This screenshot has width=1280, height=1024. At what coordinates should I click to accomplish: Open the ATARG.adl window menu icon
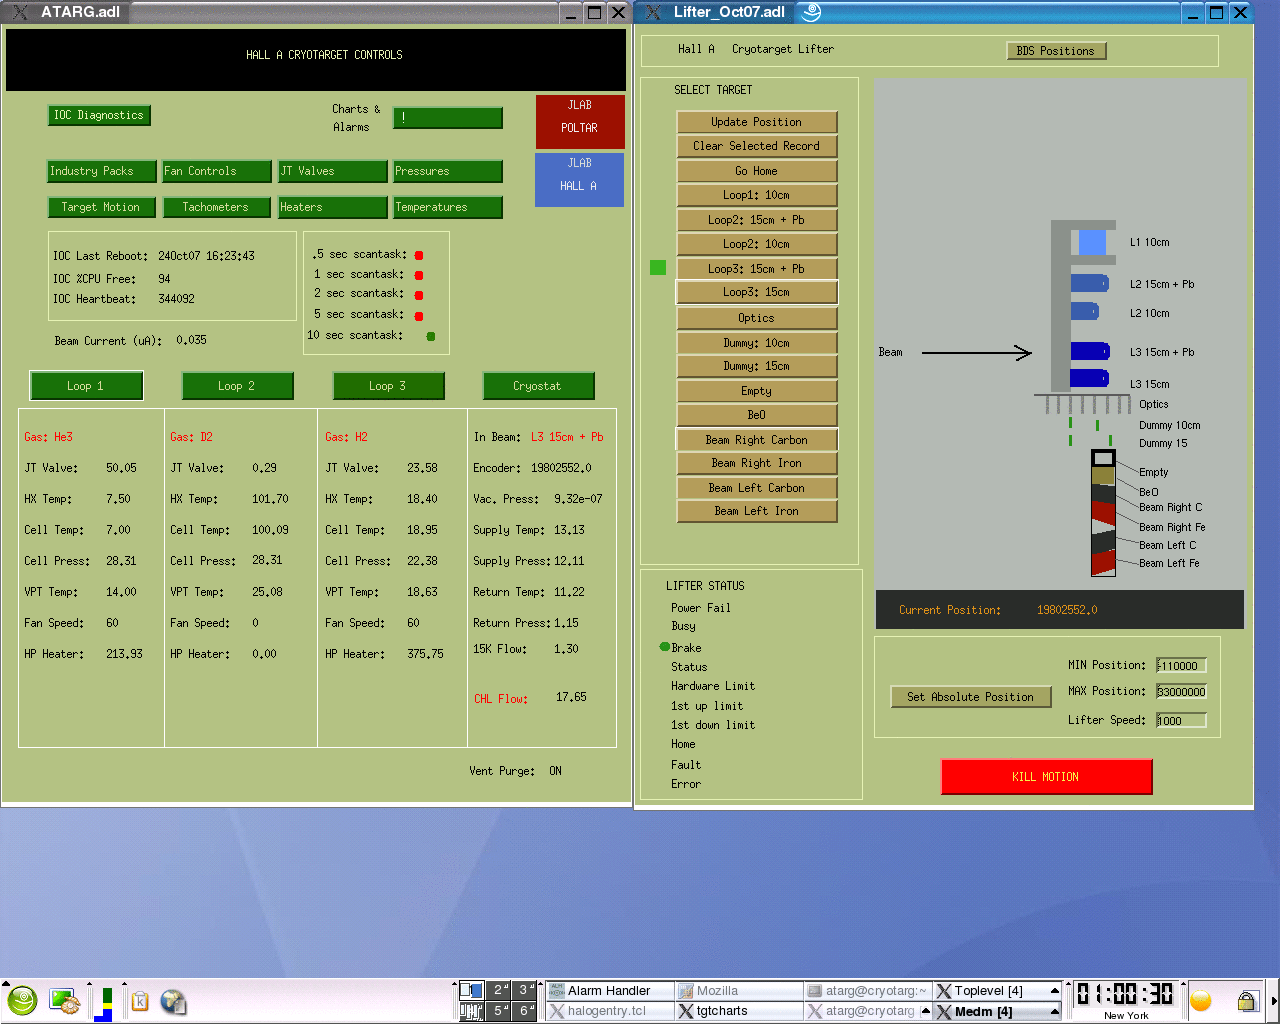pyautogui.click(x=19, y=12)
